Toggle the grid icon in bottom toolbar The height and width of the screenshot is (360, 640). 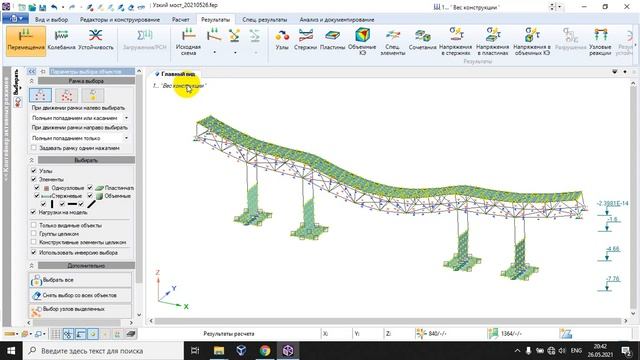(x=56, y=334)
